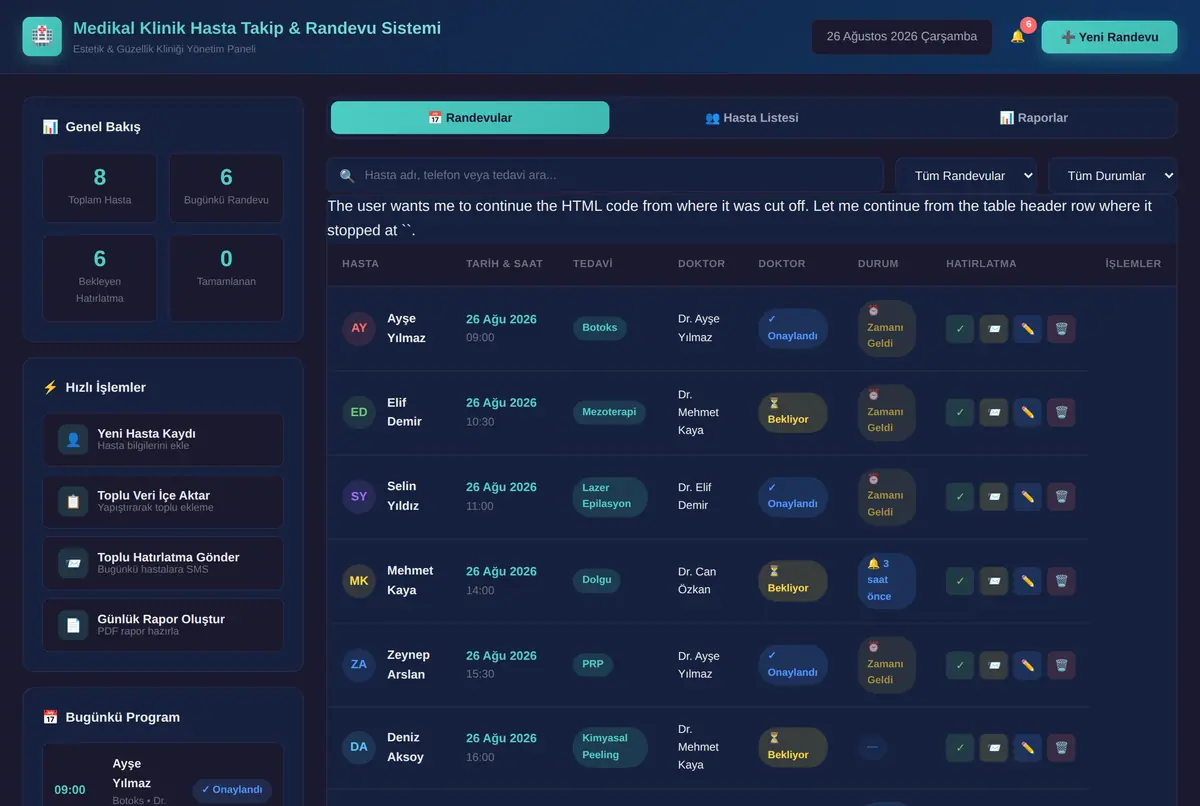Switch to the Randevular tab
Image resolution: width=1200 pixels, height=806 pixels.
coord(470,118)
